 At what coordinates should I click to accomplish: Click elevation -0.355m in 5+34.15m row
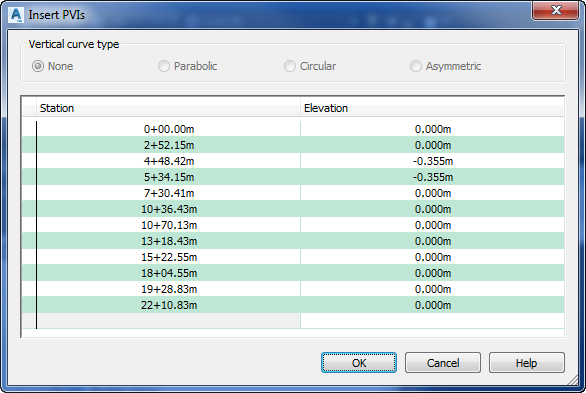click(x=432, y=177)
